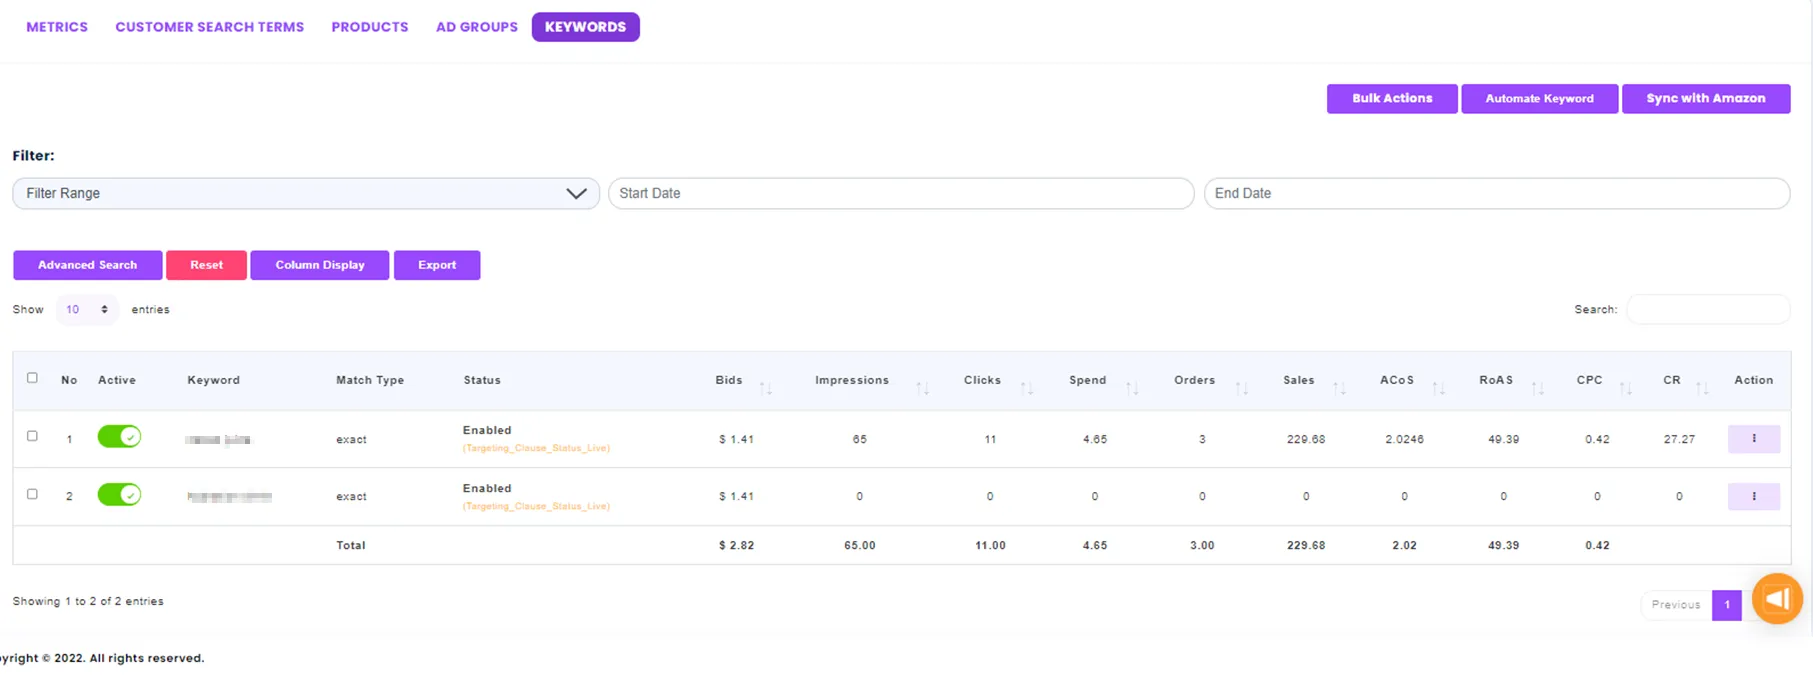Screen dimensions: 1813x675
Task: Open the Filter Range dropdown
Action: pyautogui.click(x=306, y=193)
